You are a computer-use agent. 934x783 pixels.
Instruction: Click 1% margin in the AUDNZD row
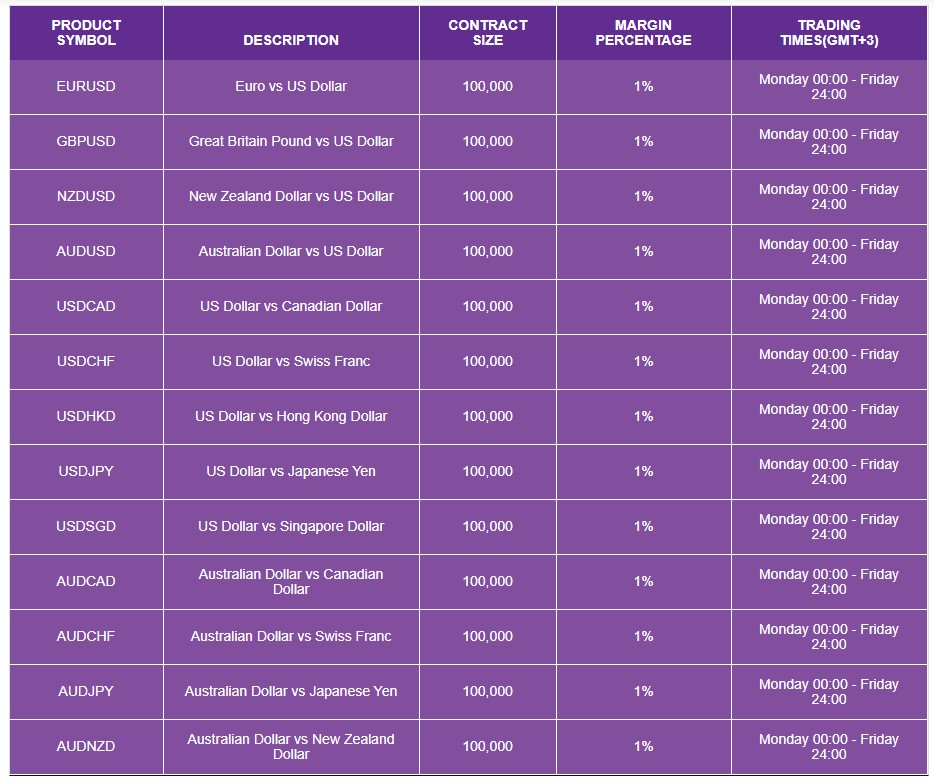click(x=643, y=746)
